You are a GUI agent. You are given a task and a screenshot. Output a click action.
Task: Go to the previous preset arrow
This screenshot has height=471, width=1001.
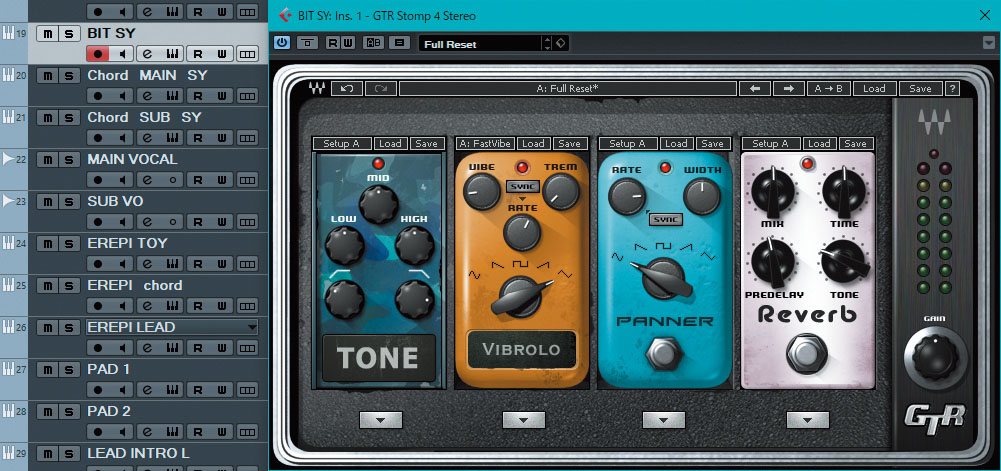[x=755, y=89]
